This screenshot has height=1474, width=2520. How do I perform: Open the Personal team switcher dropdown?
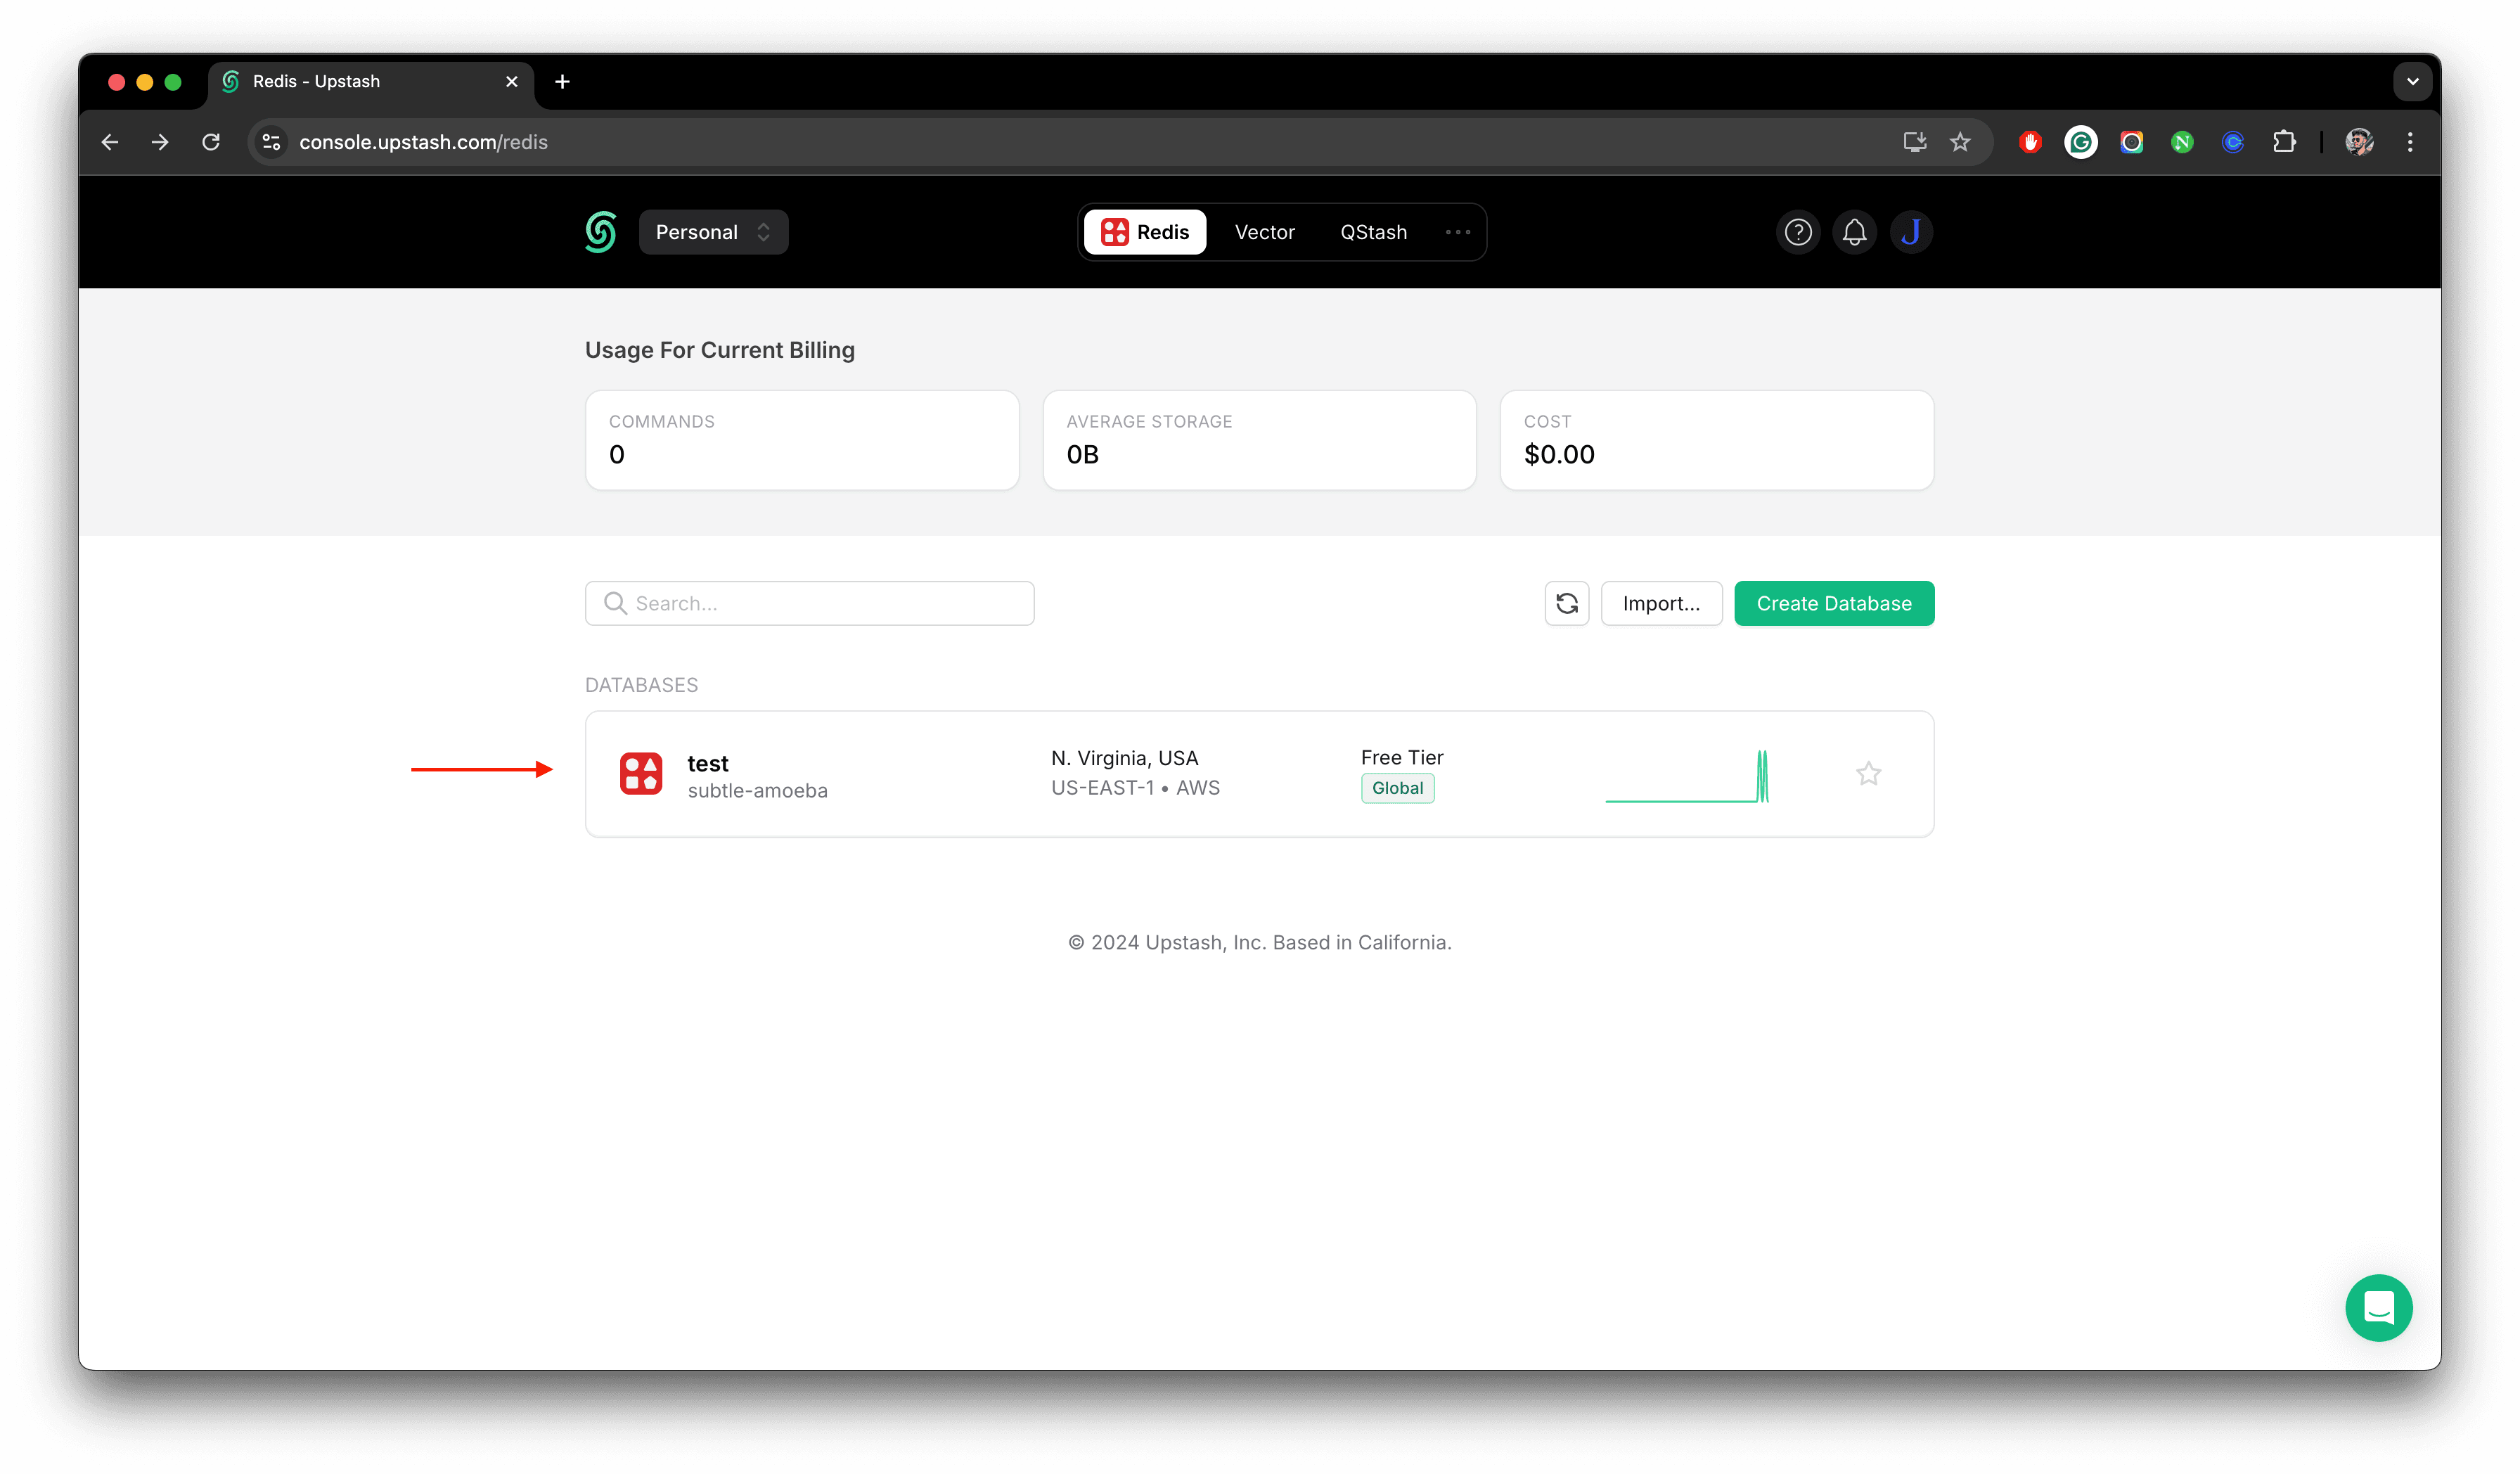click(x=713, y=232)
